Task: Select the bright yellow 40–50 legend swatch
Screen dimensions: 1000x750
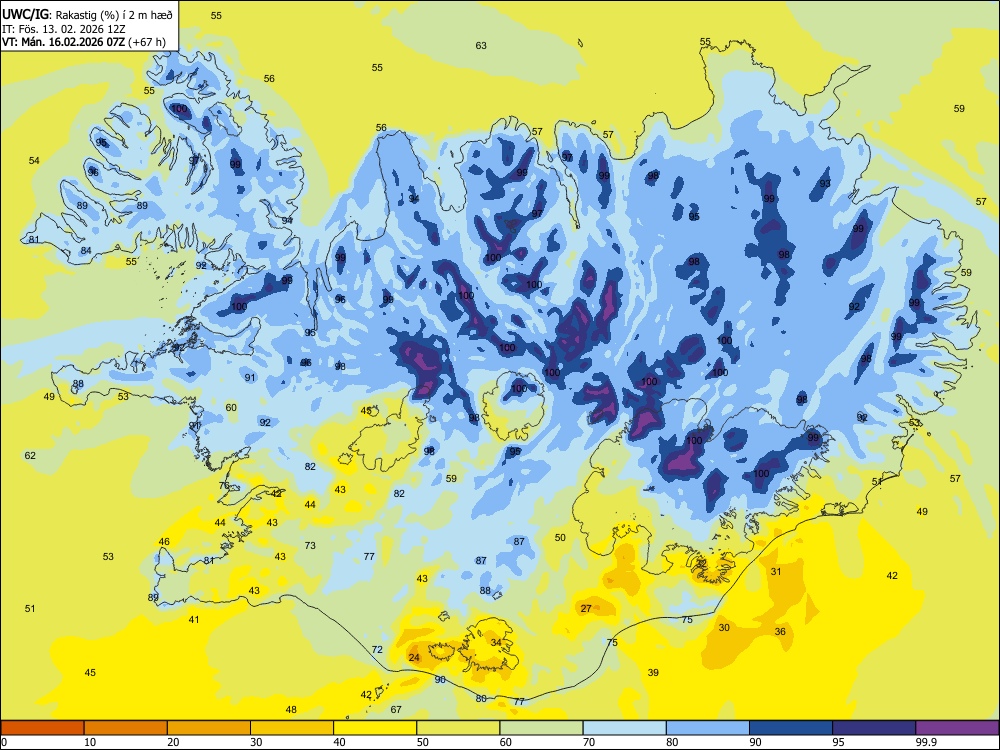Action: (375, 728)
